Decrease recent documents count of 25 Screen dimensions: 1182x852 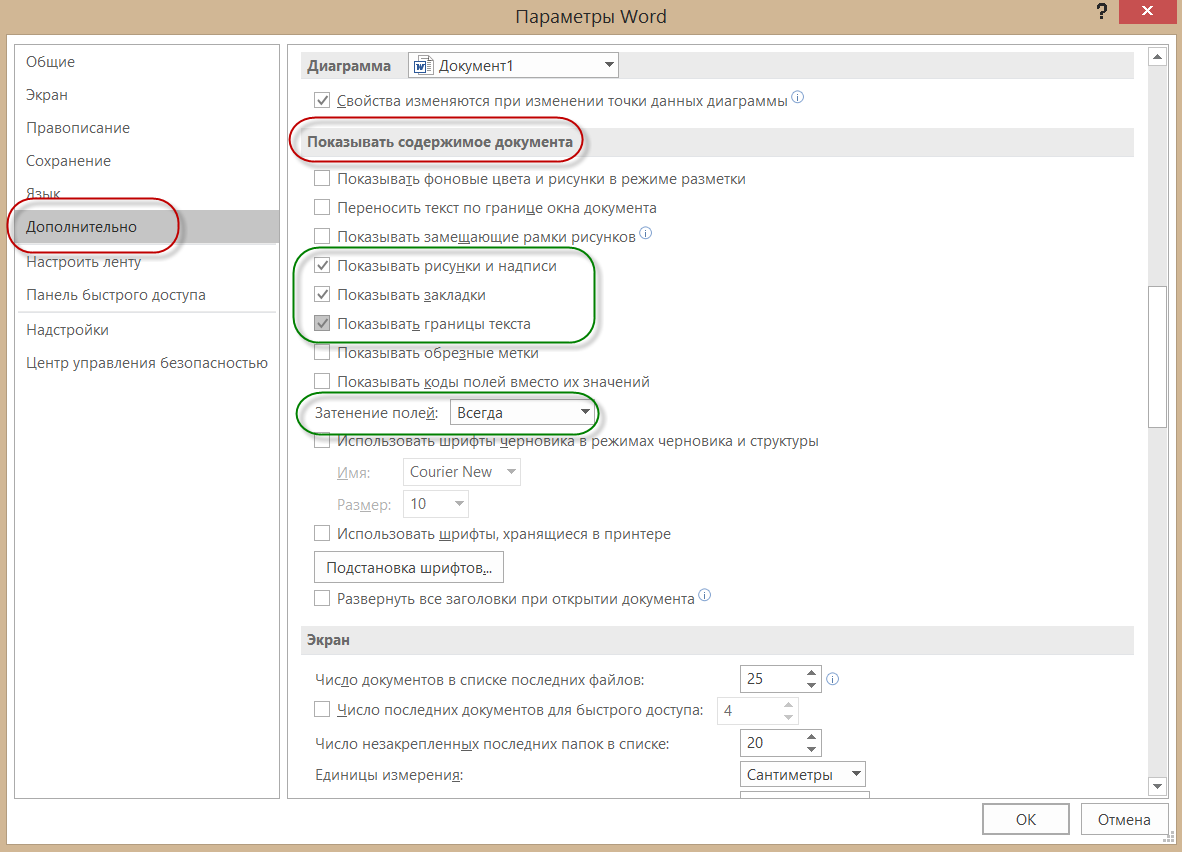811,685
